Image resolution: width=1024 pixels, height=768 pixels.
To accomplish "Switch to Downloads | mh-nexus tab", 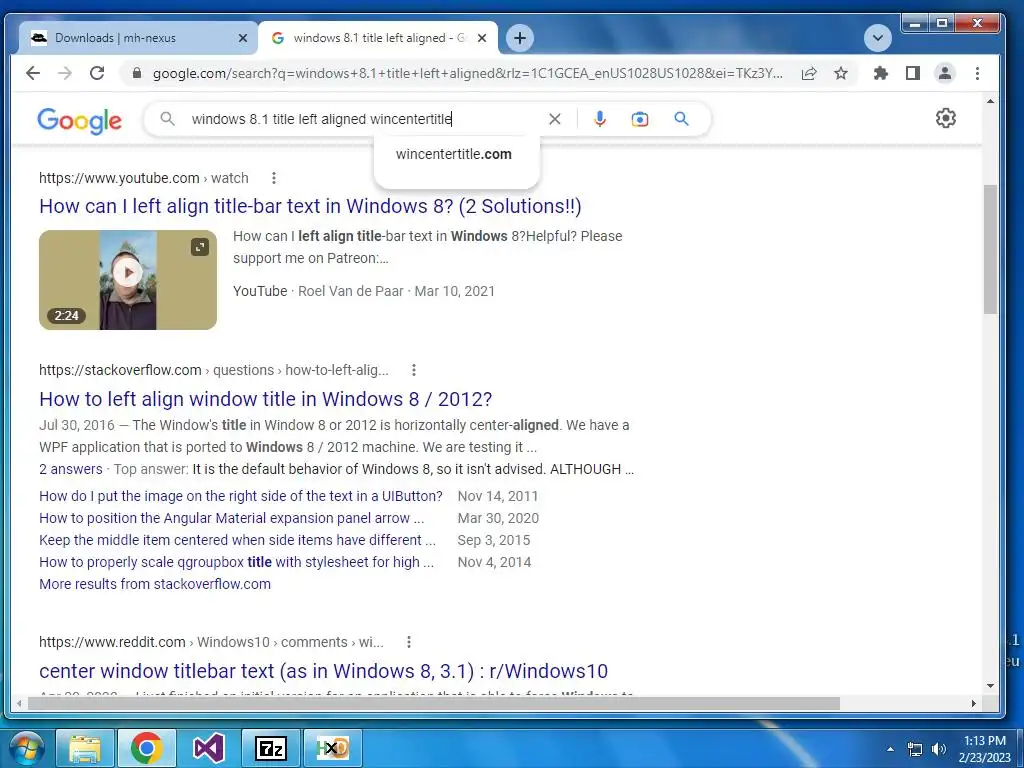I will [x=137, y=38].
